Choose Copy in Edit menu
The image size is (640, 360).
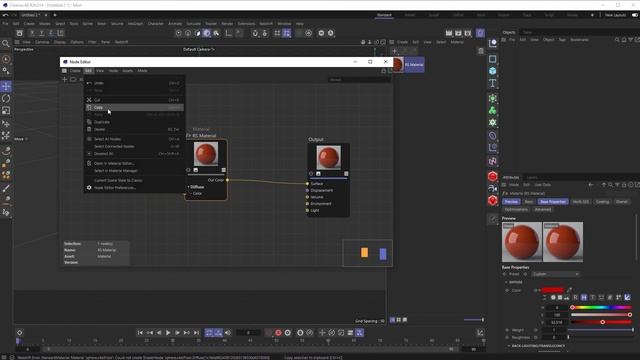point(134,107)
